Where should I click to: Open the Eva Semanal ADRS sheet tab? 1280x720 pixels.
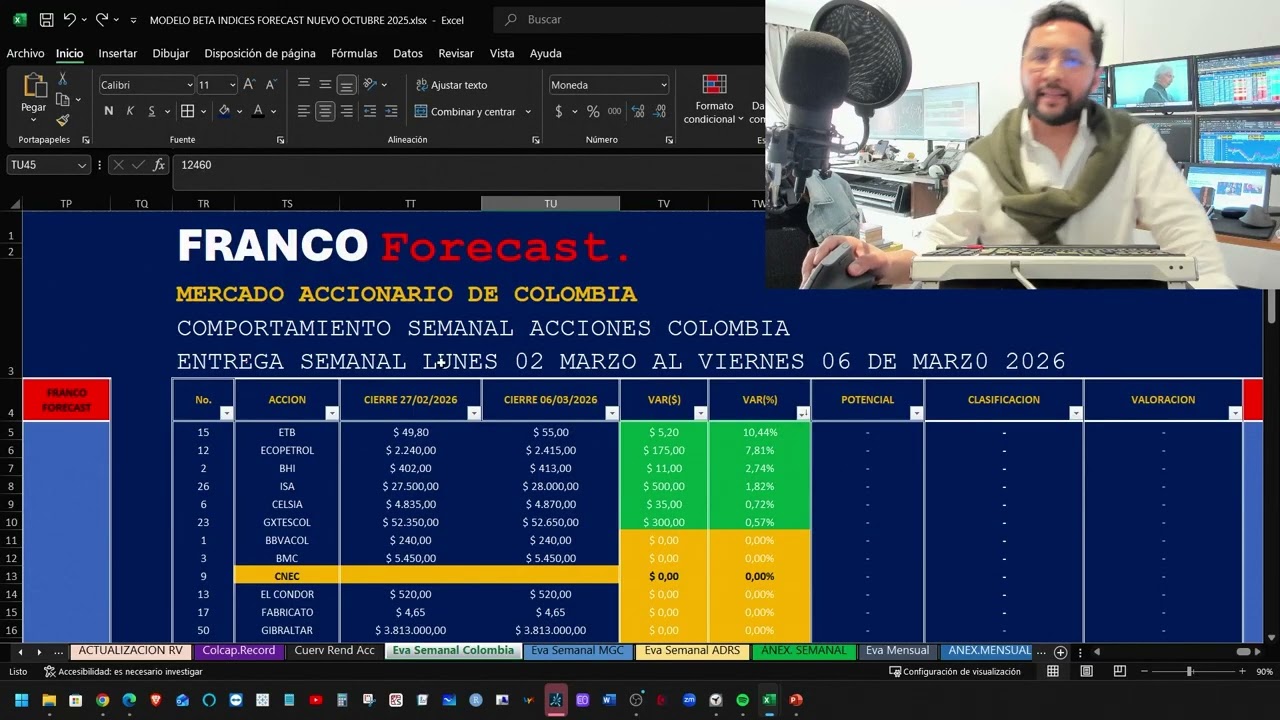coord(692,651)
